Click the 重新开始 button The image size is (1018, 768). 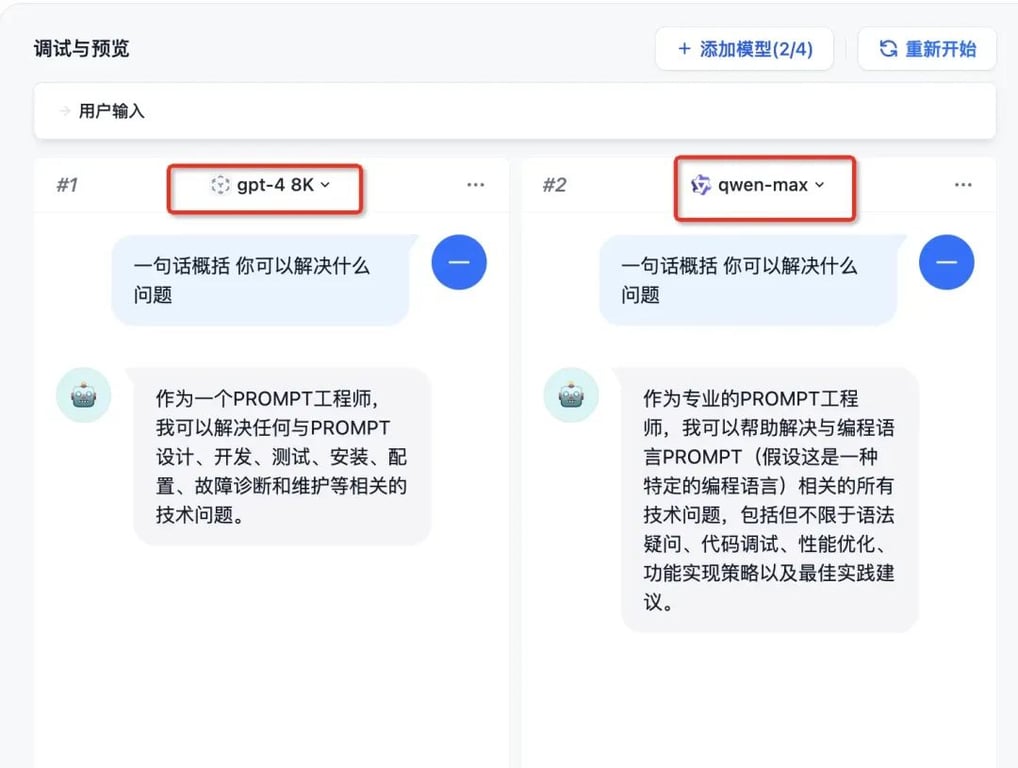pos(927,48)
